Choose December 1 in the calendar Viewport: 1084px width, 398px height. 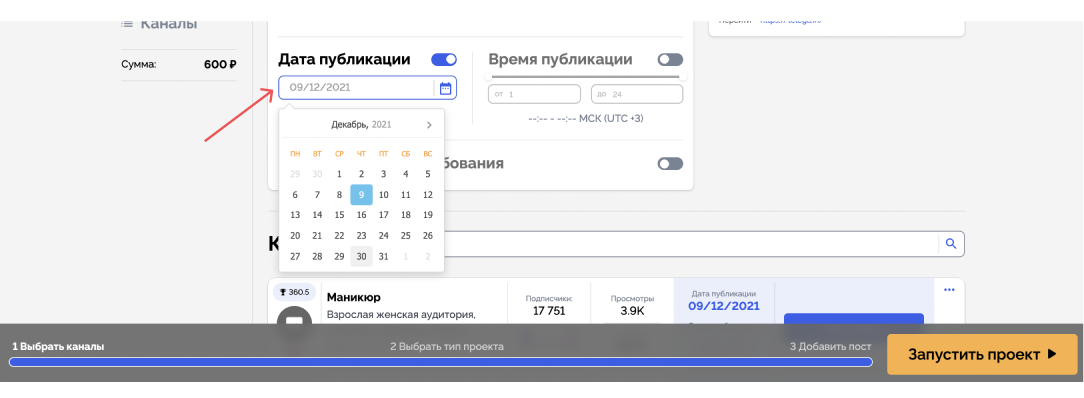tap(339, 174)
